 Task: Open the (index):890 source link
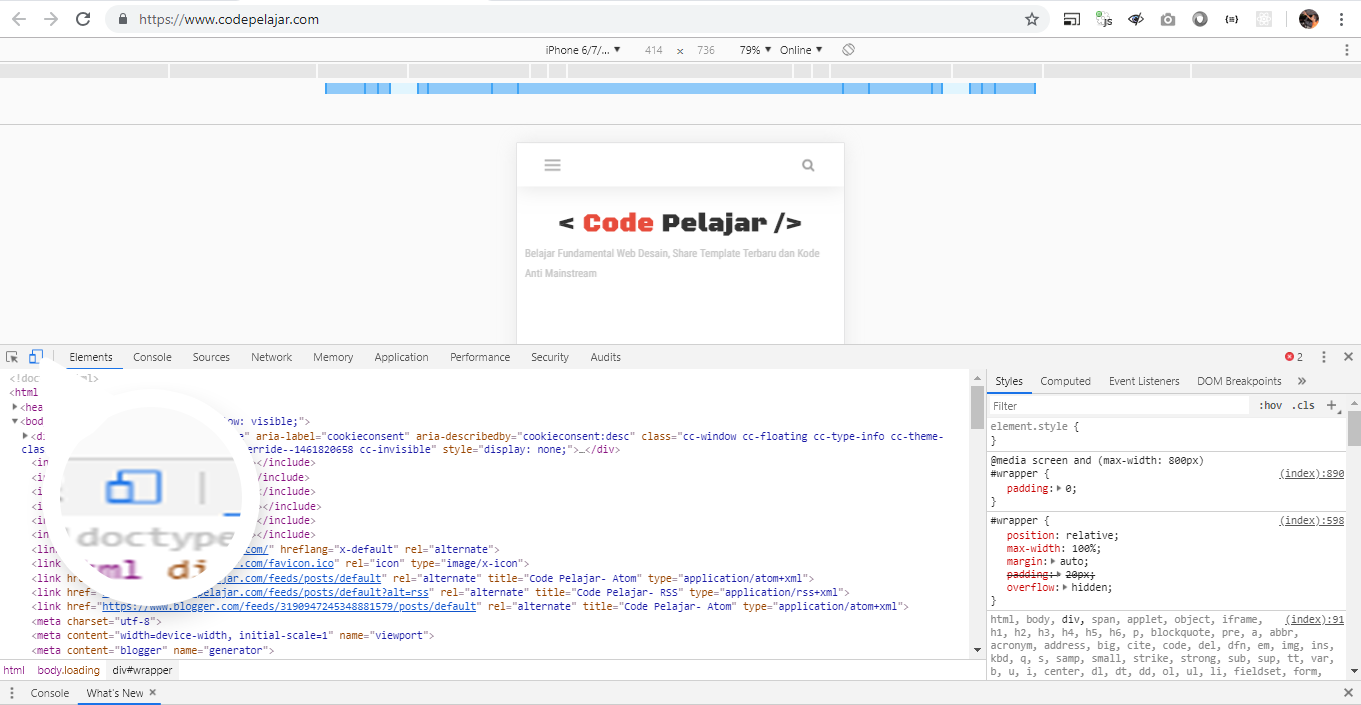point(1312,474)
